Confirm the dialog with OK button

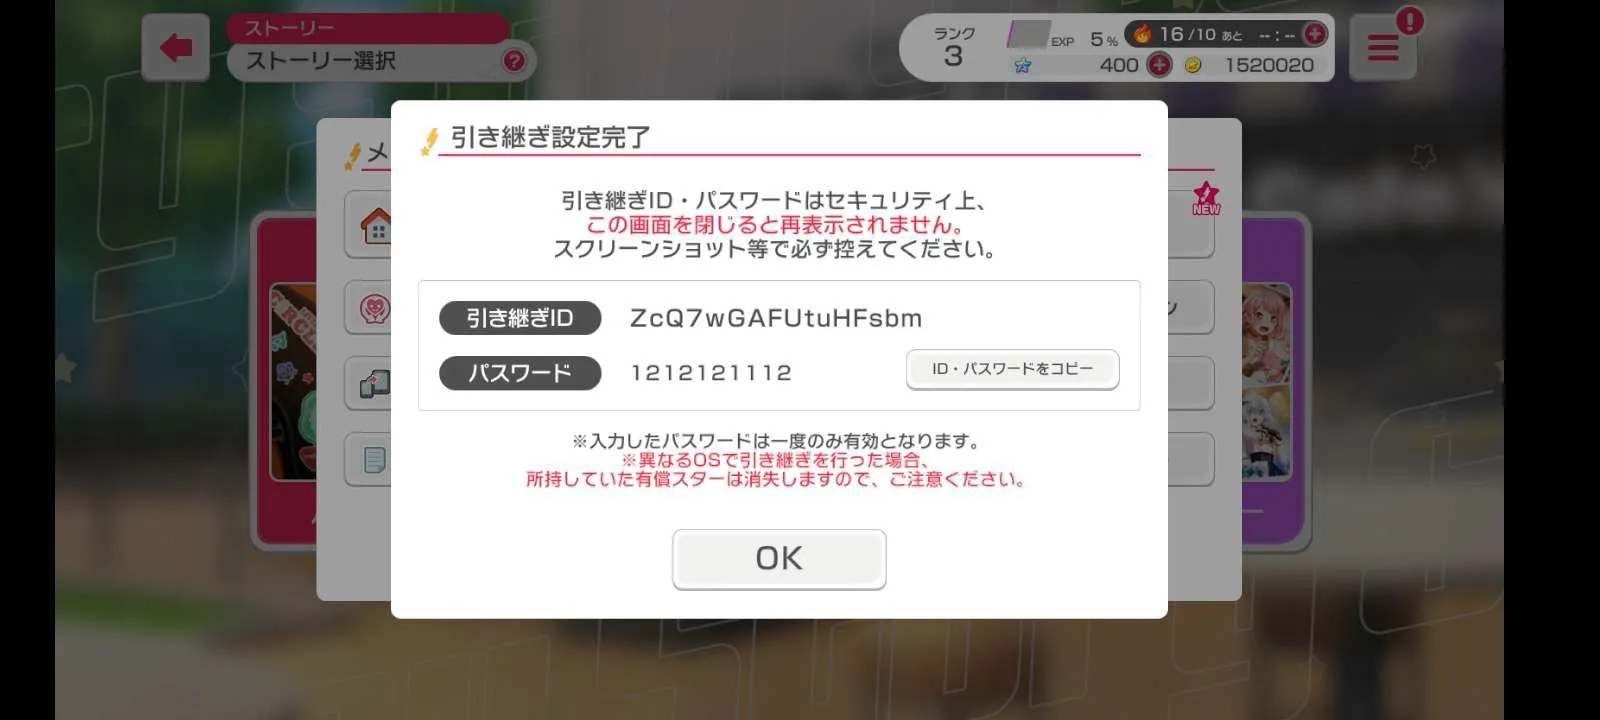click(779, 559)
